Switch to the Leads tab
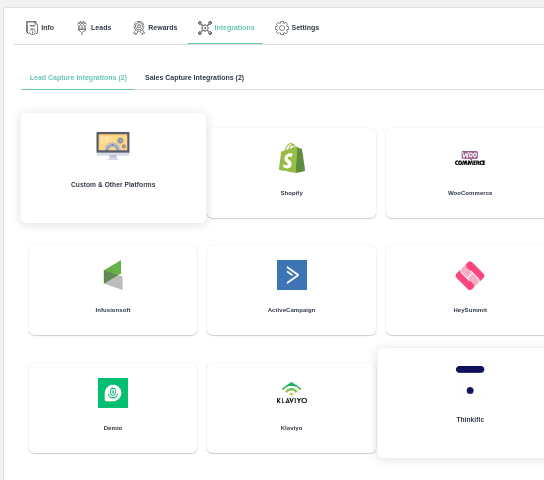This screenshot has height=480, width=544. 94,28
